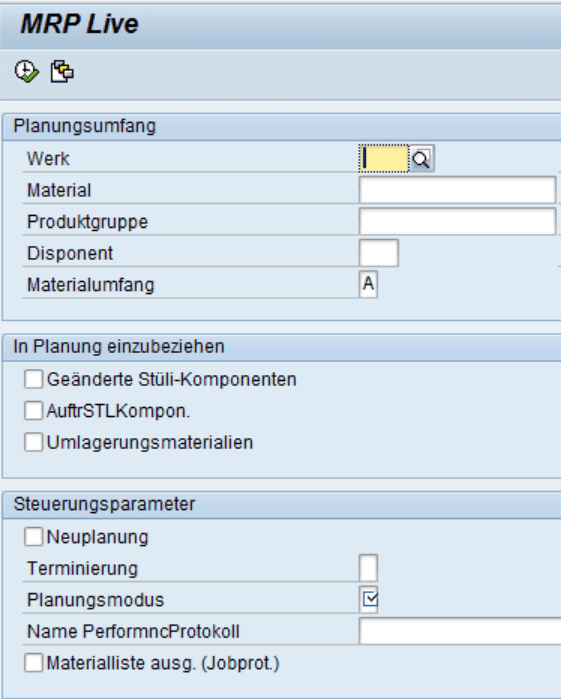561x699 pixels.
Task: Select the Produktgruppe input field
Action: [x=458, y=222]
